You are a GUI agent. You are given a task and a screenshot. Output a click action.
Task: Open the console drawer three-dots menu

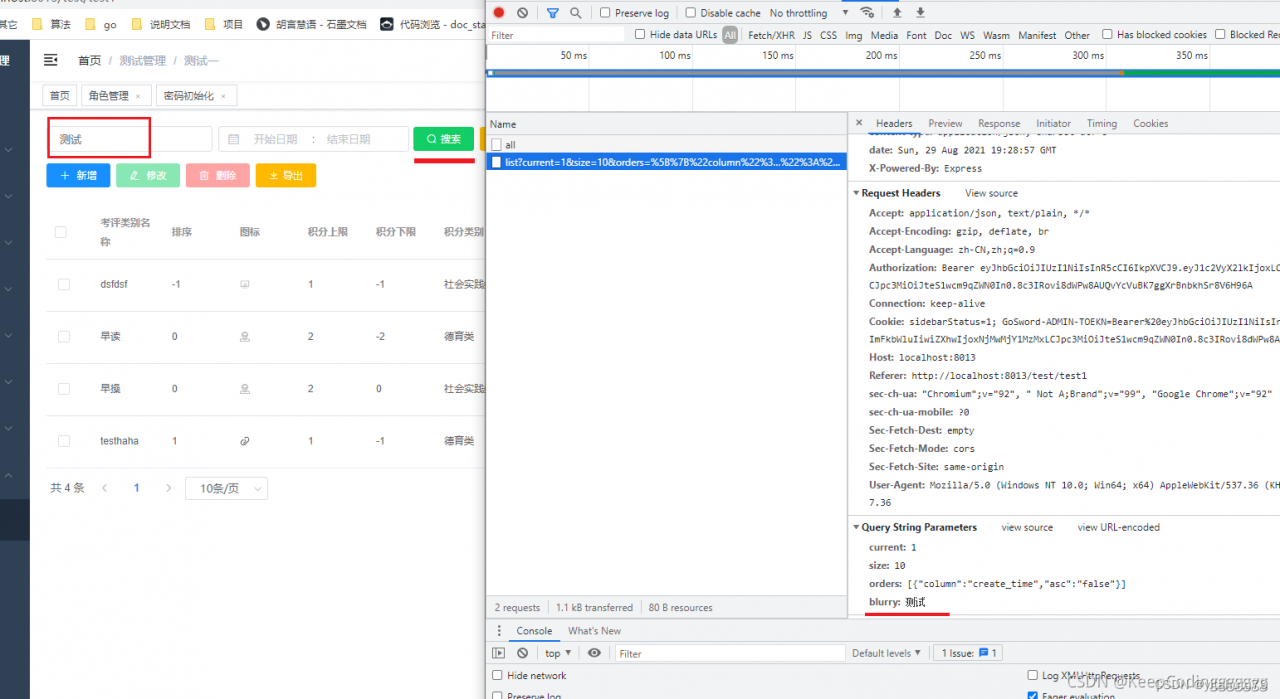click(x=498, y=631)
